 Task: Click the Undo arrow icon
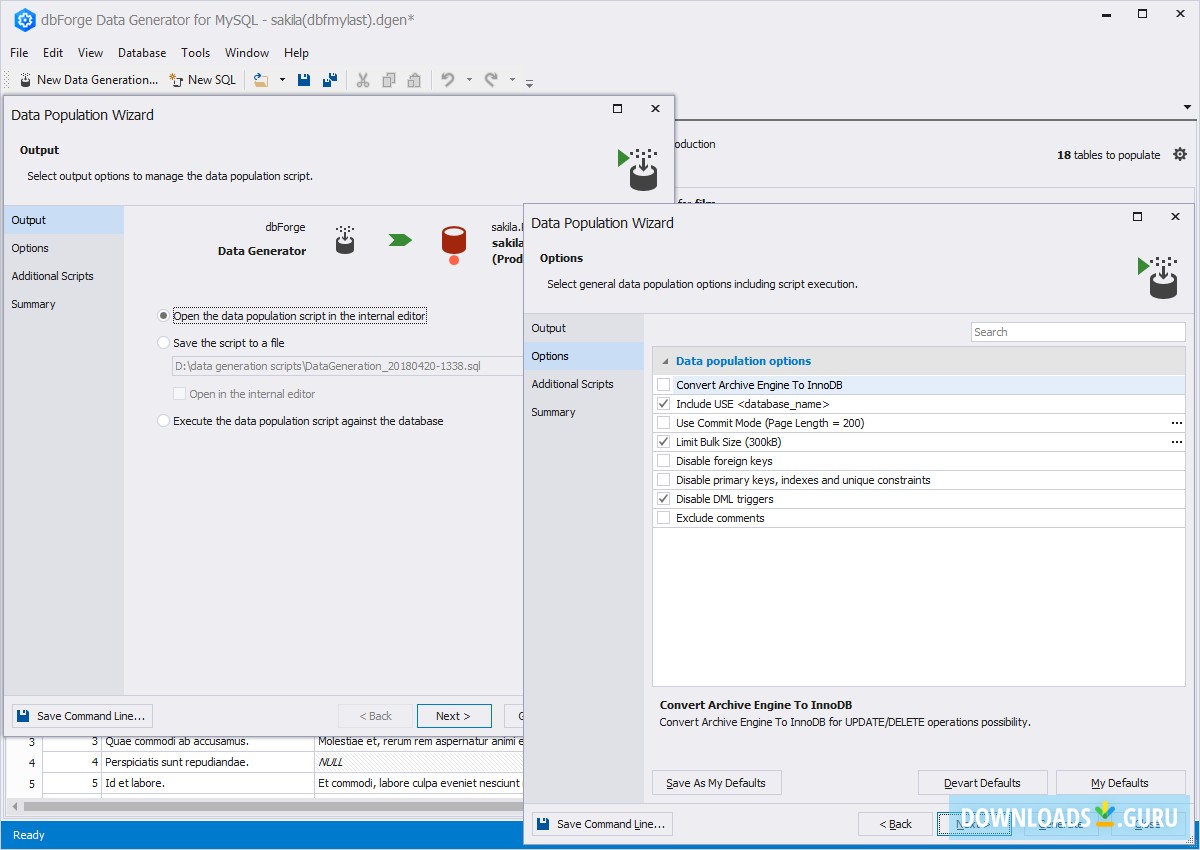click(448, 80)
